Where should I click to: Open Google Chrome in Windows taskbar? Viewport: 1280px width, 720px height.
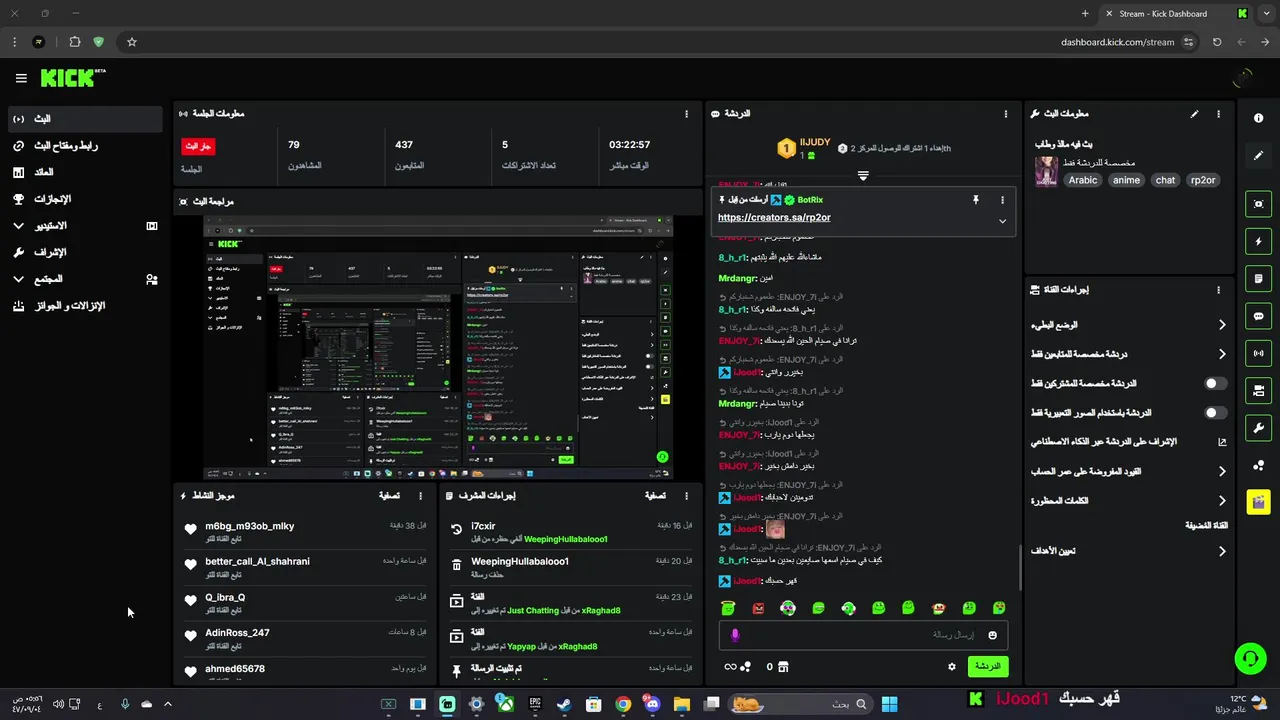[623, 704]
